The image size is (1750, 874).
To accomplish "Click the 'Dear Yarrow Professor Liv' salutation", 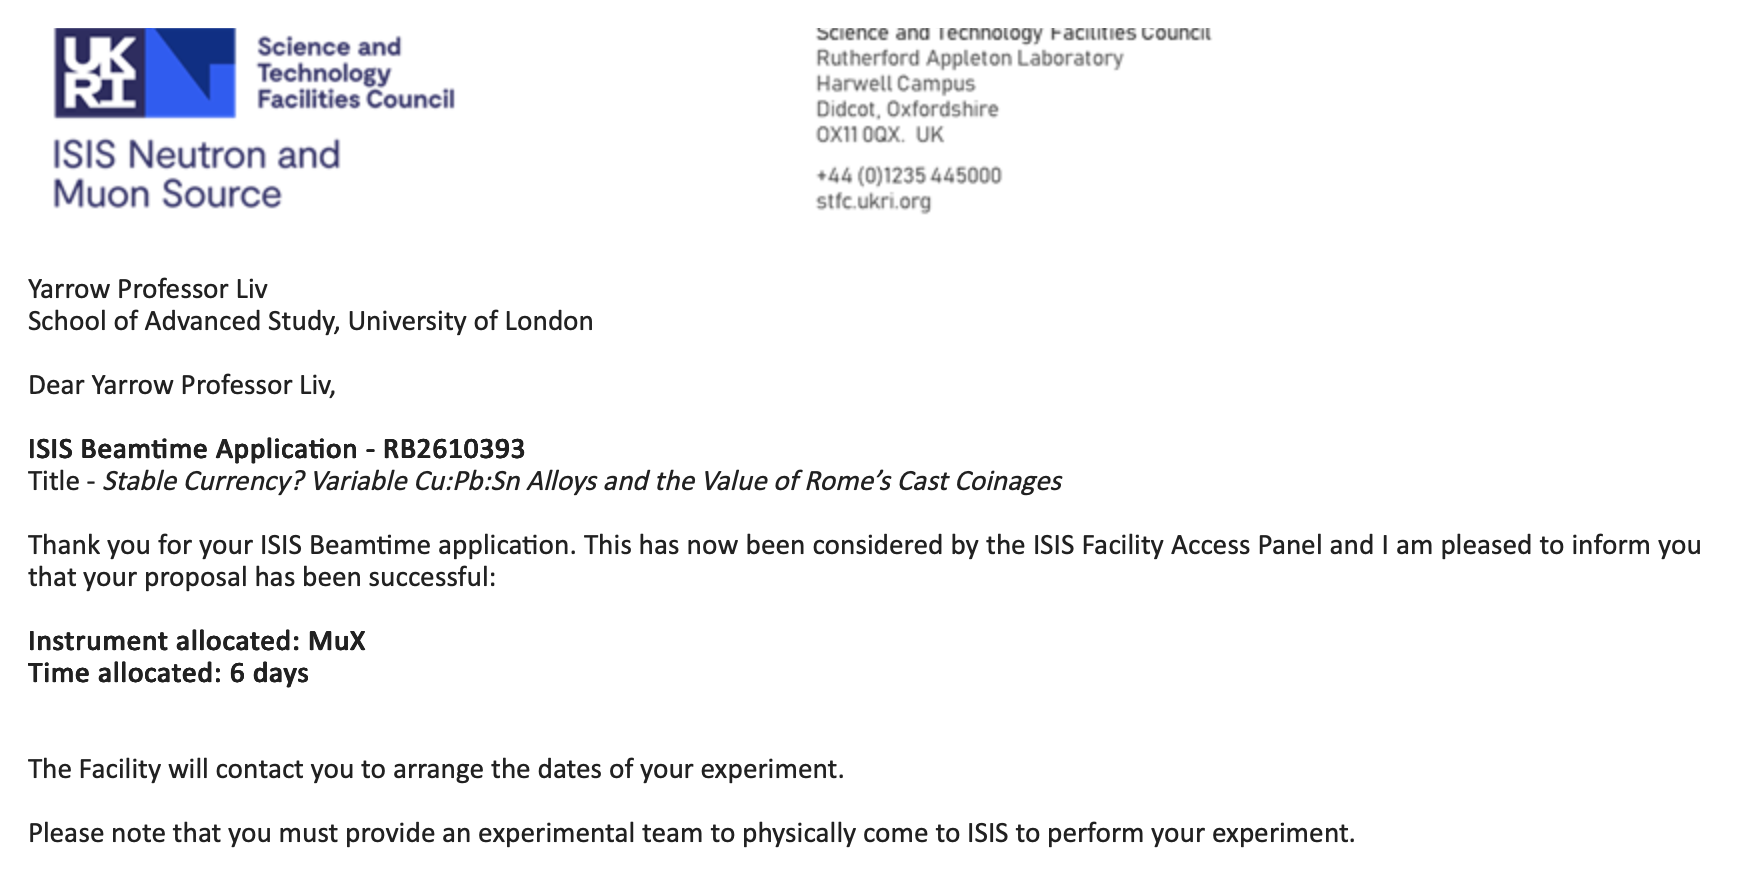I will (182, 385).
